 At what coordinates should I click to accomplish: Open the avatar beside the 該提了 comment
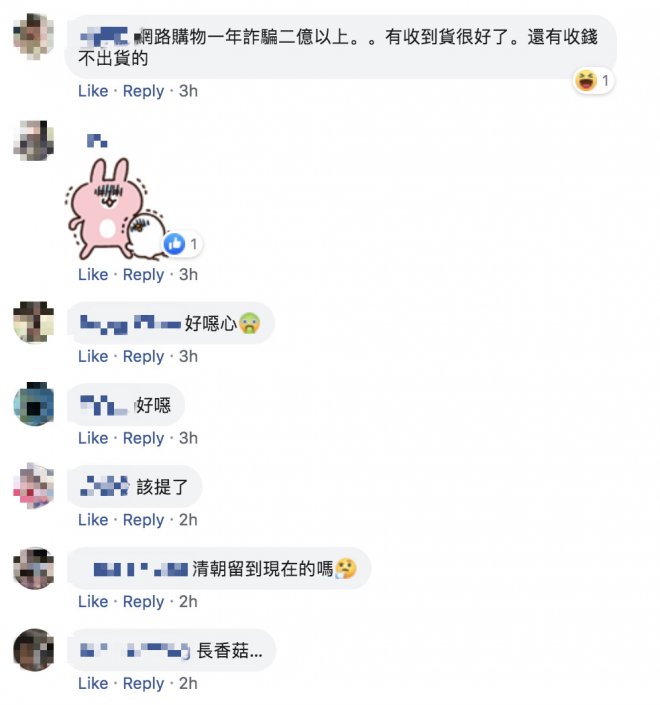click(x=34, y=486)
